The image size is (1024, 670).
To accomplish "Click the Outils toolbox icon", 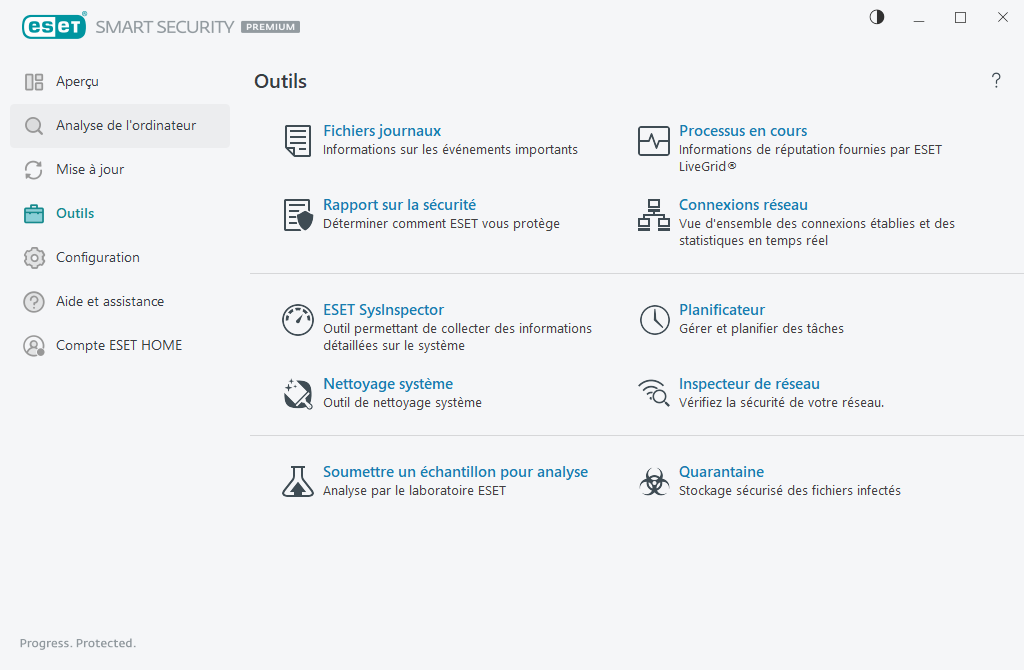I will 34,214.
